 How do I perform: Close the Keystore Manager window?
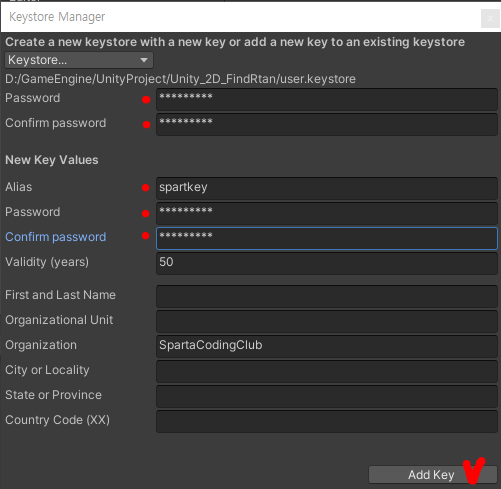click(490, 19)
